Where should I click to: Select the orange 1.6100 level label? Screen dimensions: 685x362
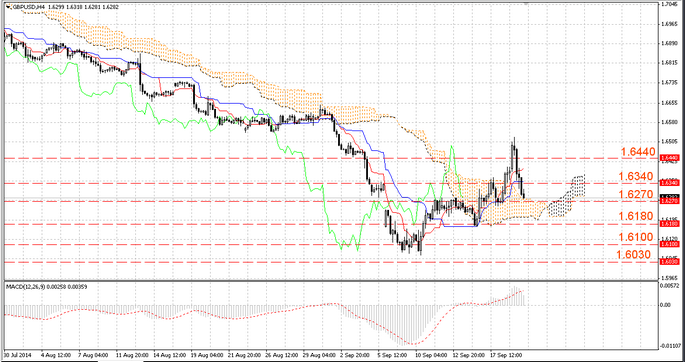coord(636,238)
